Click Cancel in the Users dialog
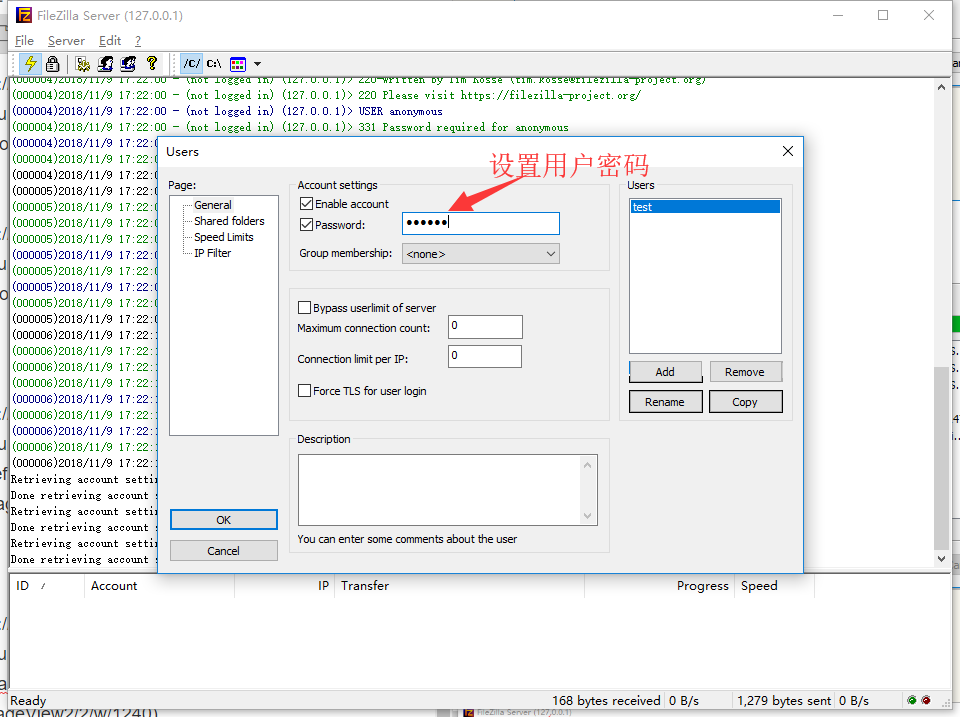 (x=223, y=550)
